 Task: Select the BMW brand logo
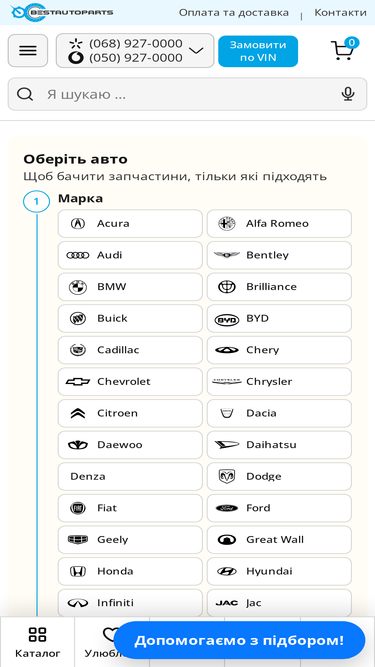(78, 287)
